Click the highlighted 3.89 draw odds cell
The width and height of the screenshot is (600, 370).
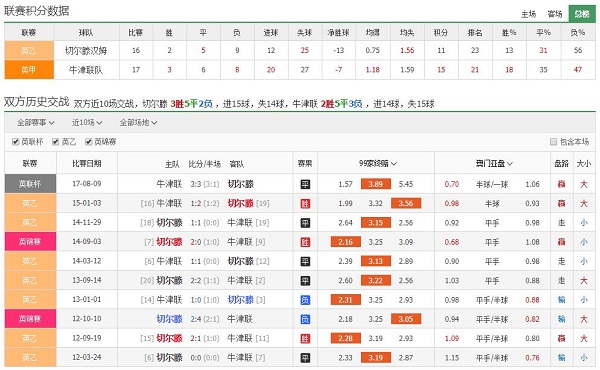coord(376,184)
